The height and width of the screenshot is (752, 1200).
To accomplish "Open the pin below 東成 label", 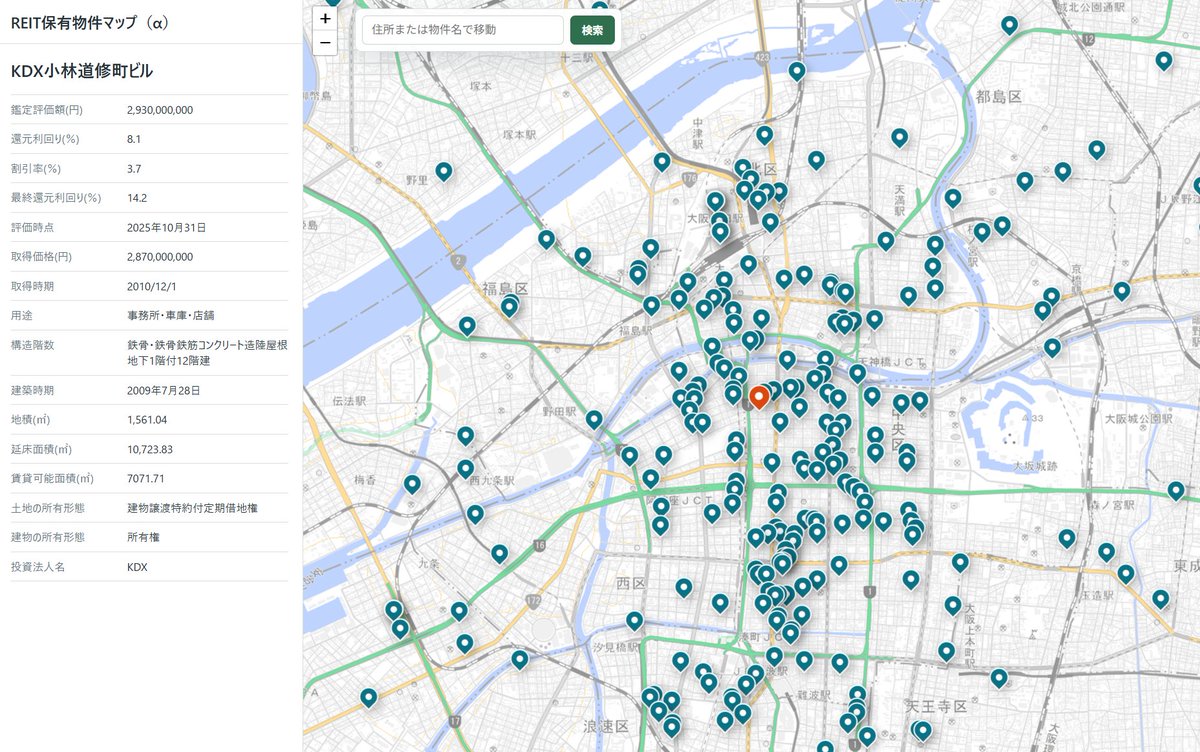I will (x=1160, y=600).
